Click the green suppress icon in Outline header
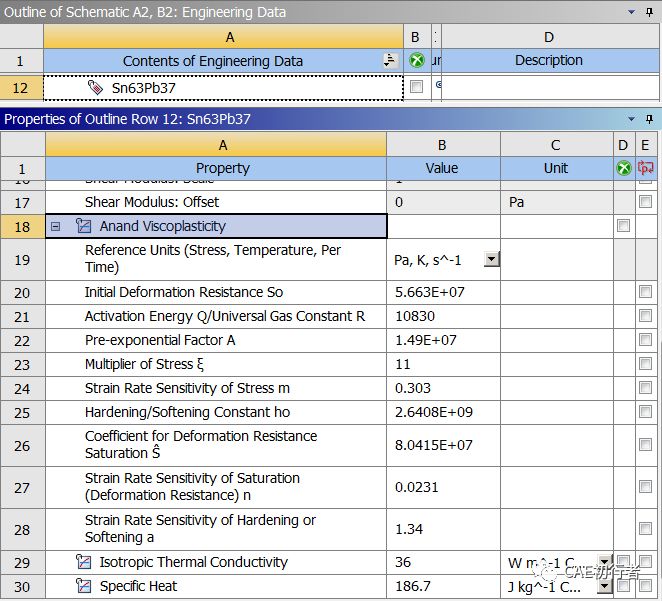 click(x=417, y=61)
